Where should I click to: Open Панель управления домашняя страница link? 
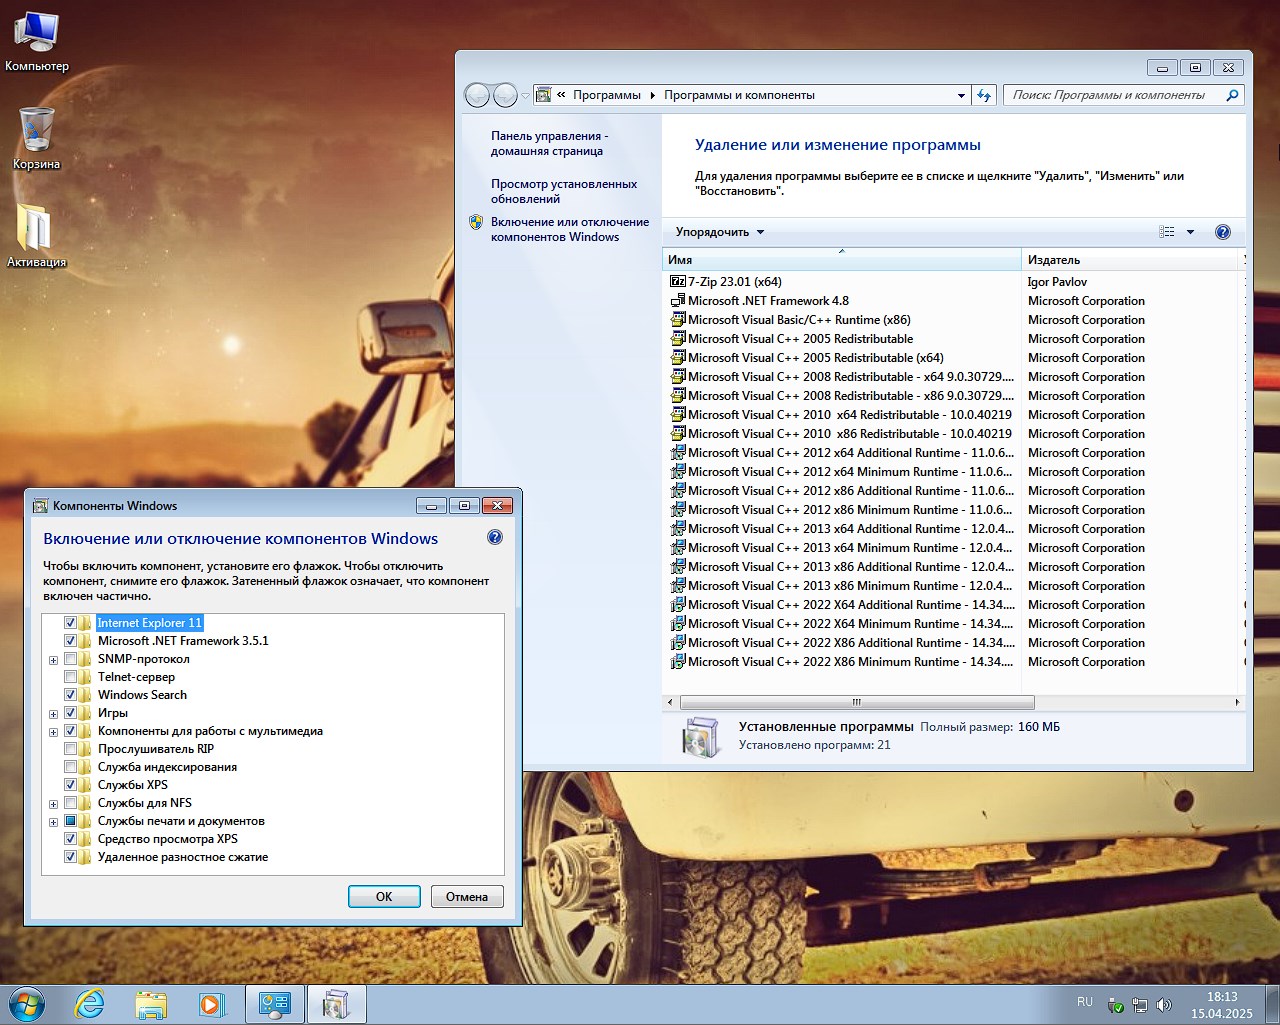549,144
